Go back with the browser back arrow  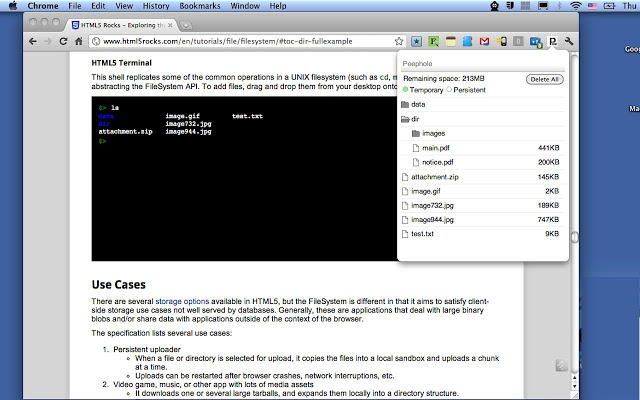click(33, 41)
